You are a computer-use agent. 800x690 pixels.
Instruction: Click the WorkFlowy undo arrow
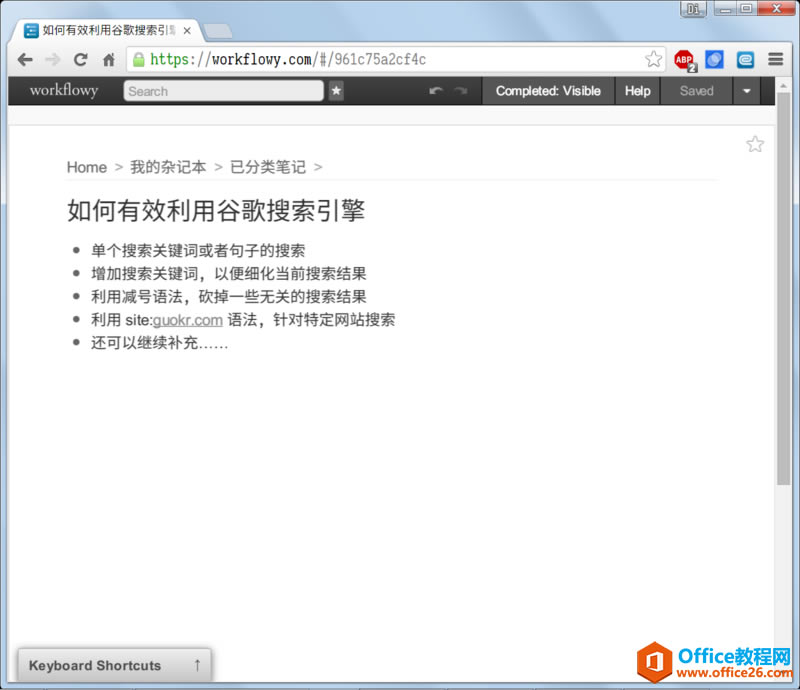pyautogui.click(x=437, y=91)
